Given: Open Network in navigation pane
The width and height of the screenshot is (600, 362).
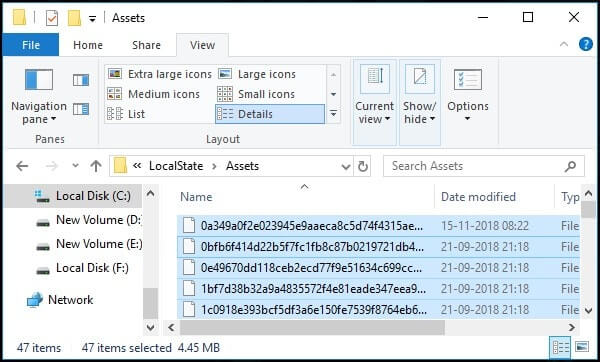Looking at the screenshot, I should pyautogui.click(x=60, y=300).
